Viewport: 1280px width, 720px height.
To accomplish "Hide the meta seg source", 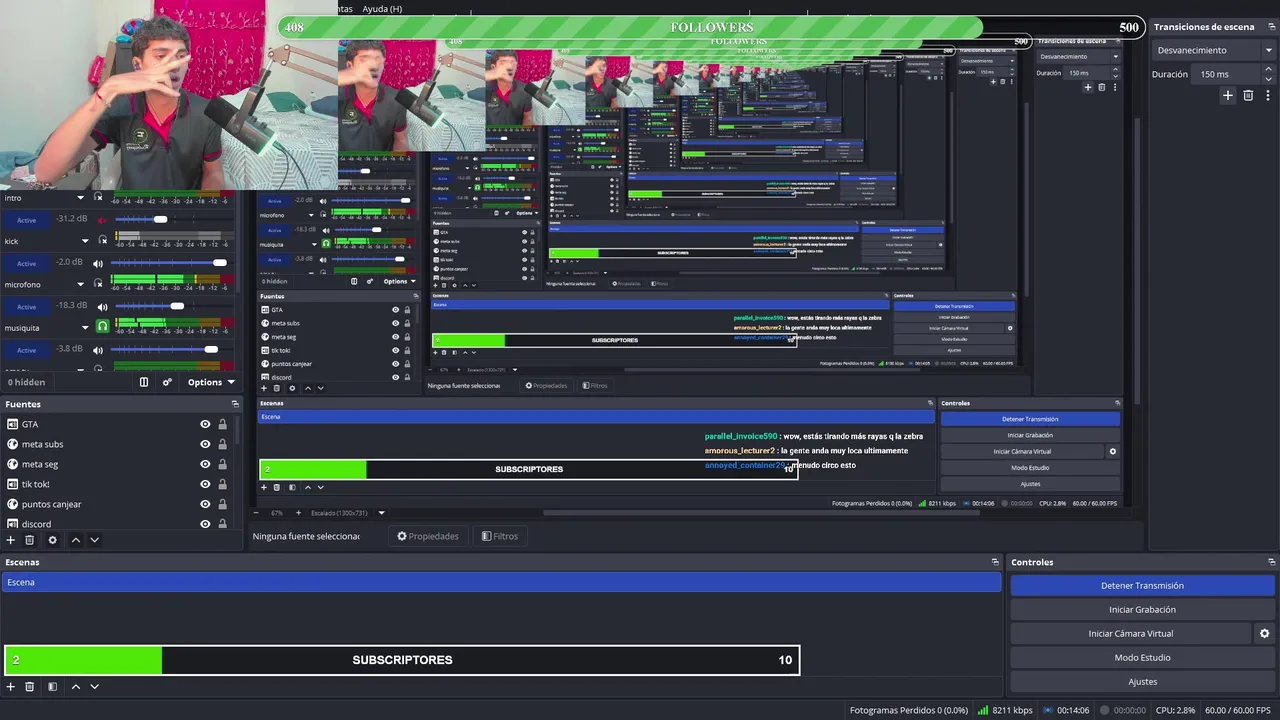I will pos(205,464).
